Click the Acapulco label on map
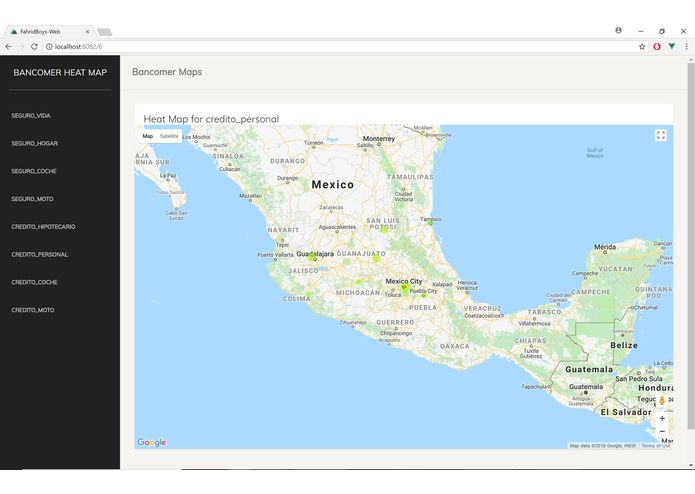 tap(389, 340)
